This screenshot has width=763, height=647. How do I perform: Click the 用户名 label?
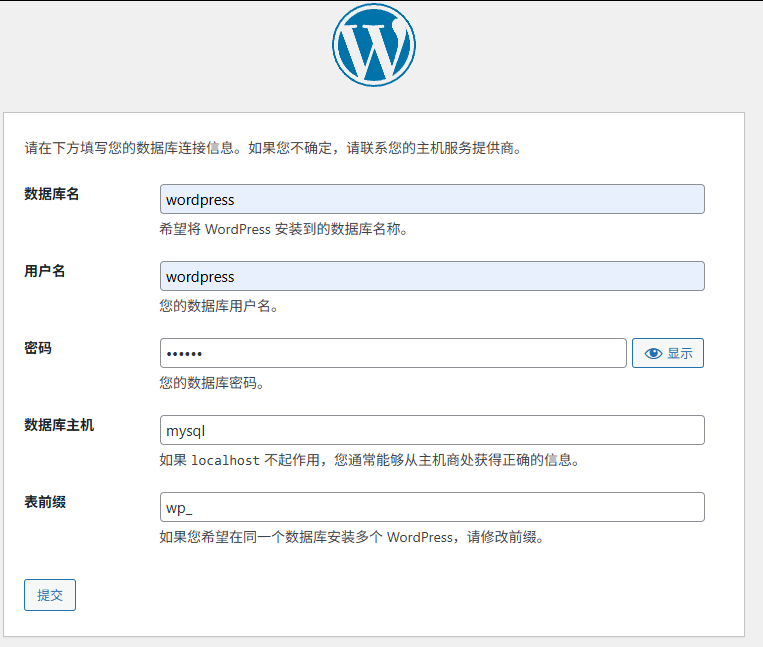pyautogui.click(x=45, y=271)
